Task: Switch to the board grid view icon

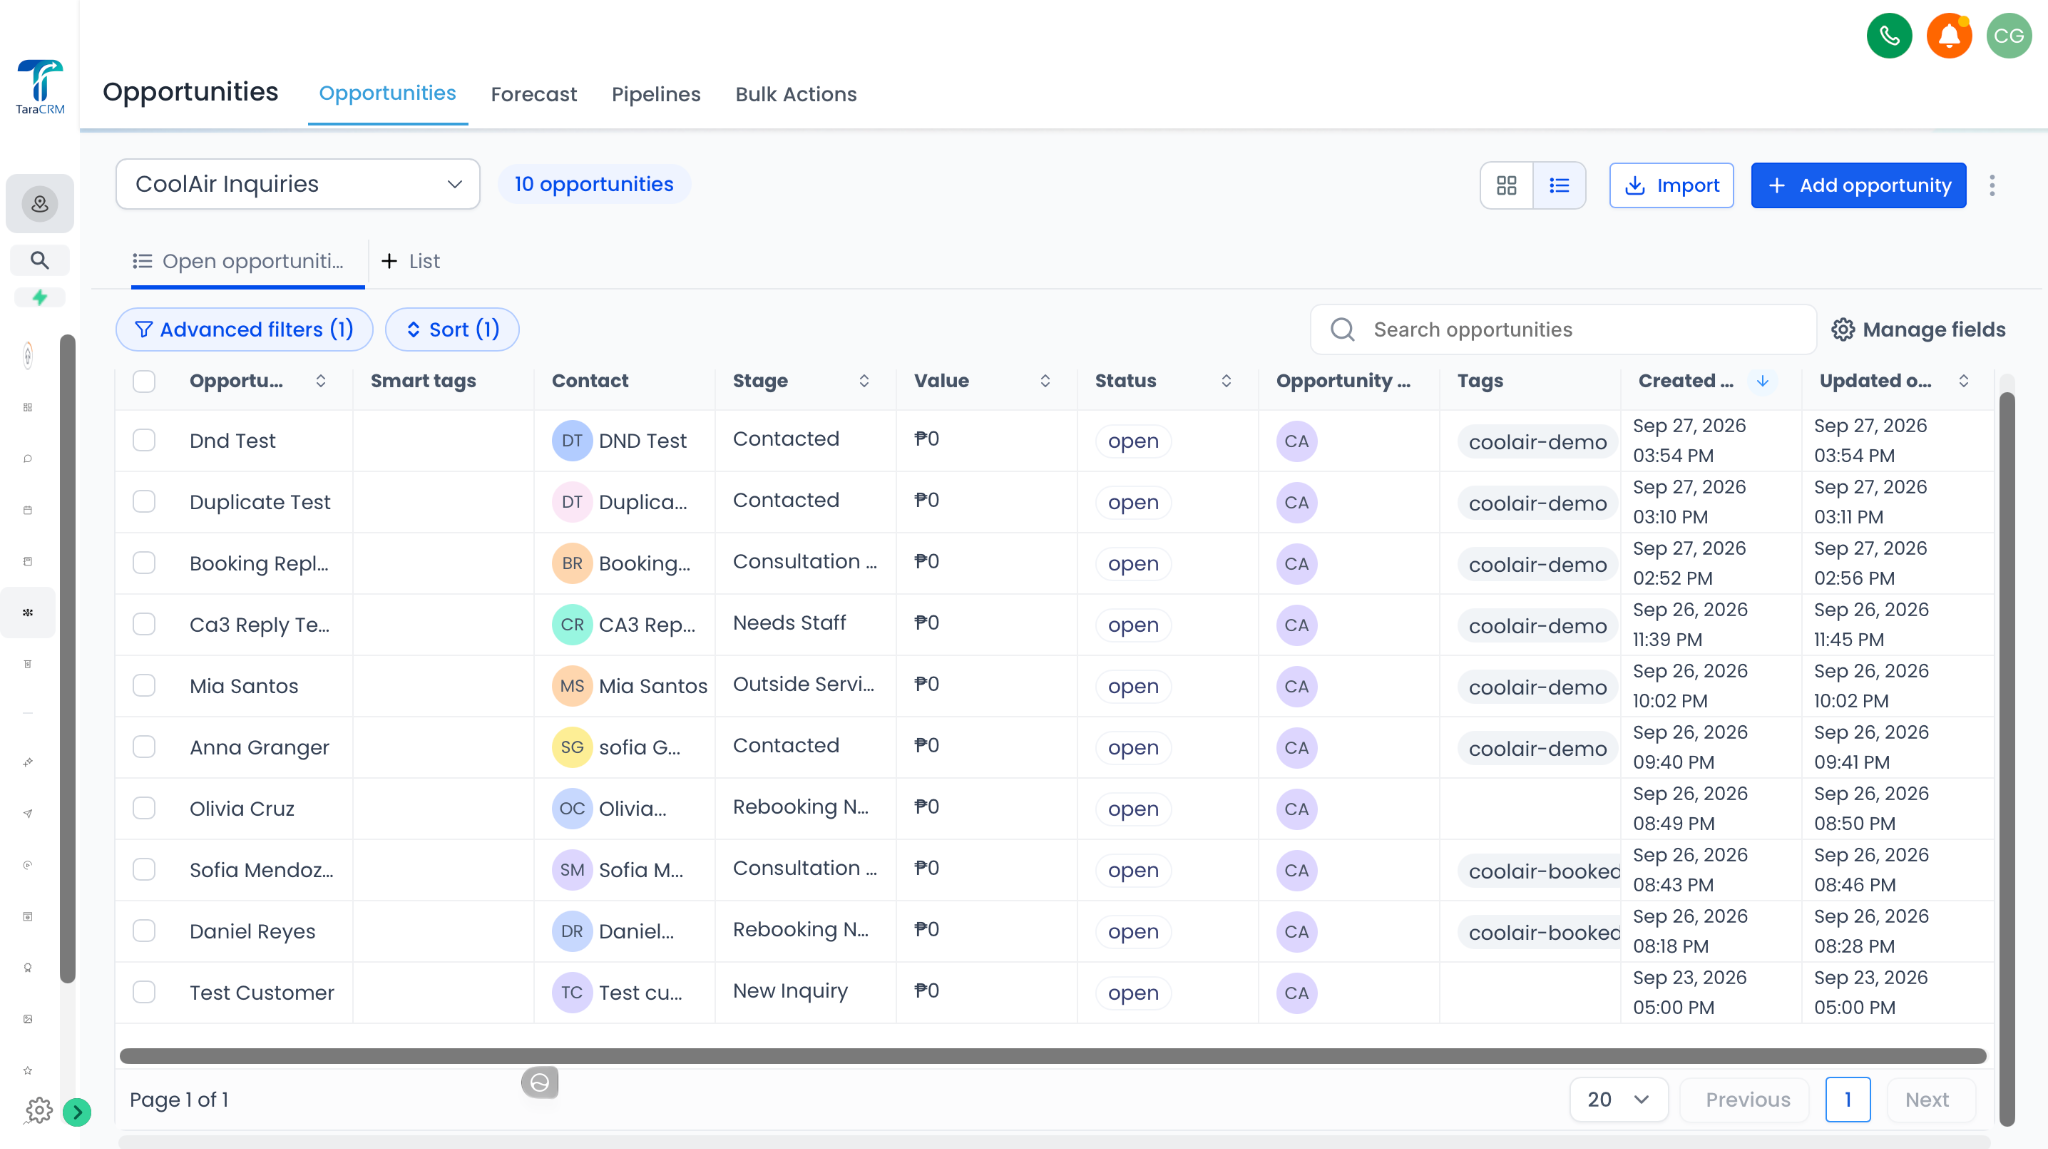Action: click(1506, 185)
